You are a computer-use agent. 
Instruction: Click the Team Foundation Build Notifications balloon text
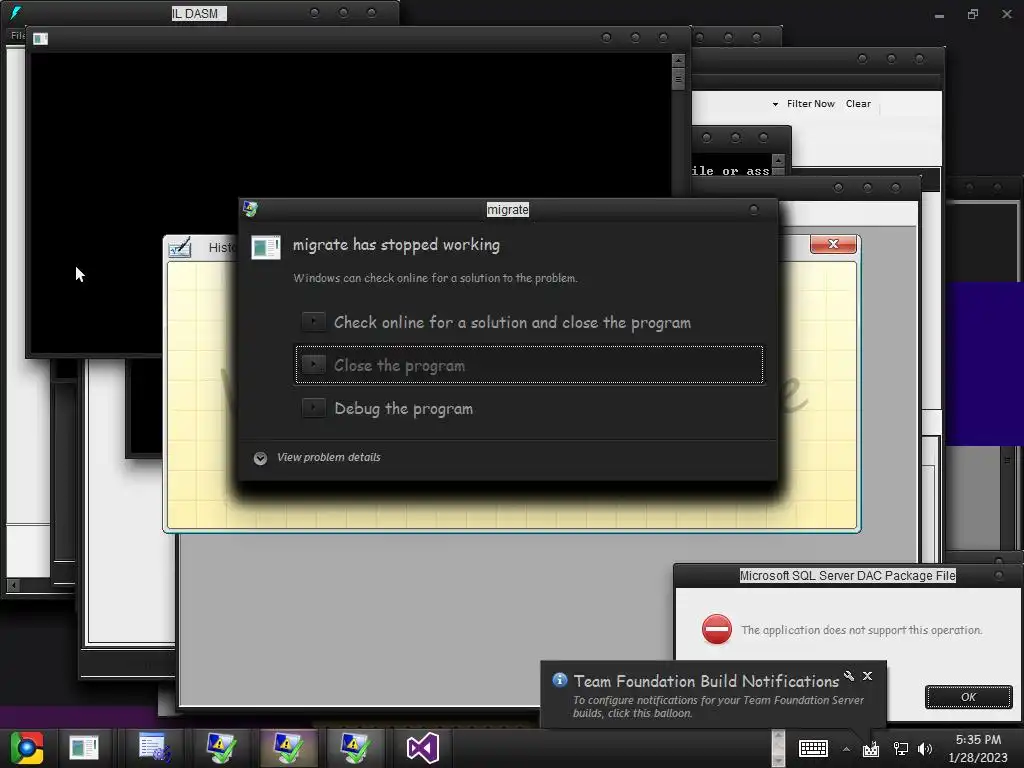pyautogui.click(x=718, y=707)
